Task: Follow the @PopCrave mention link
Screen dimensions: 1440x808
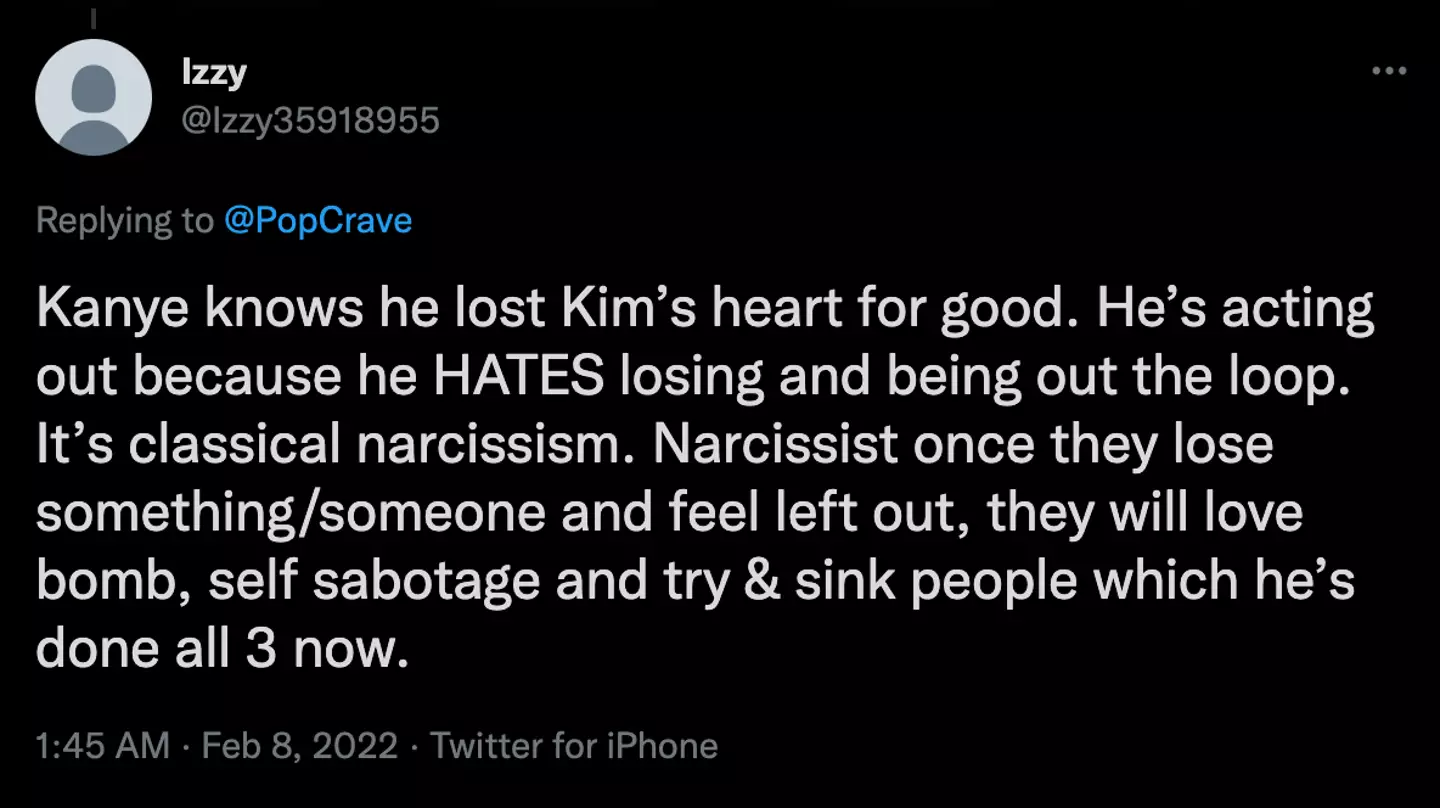Action: 318,220
